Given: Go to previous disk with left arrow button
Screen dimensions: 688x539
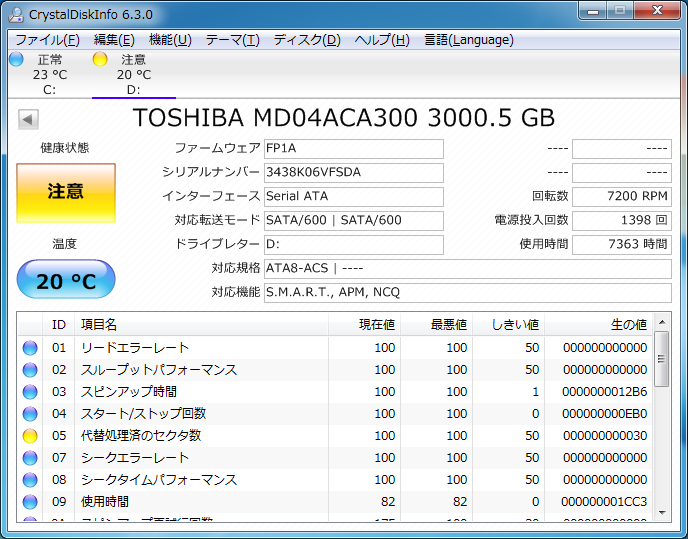Looking at the screenshot, I should [29, 119].
